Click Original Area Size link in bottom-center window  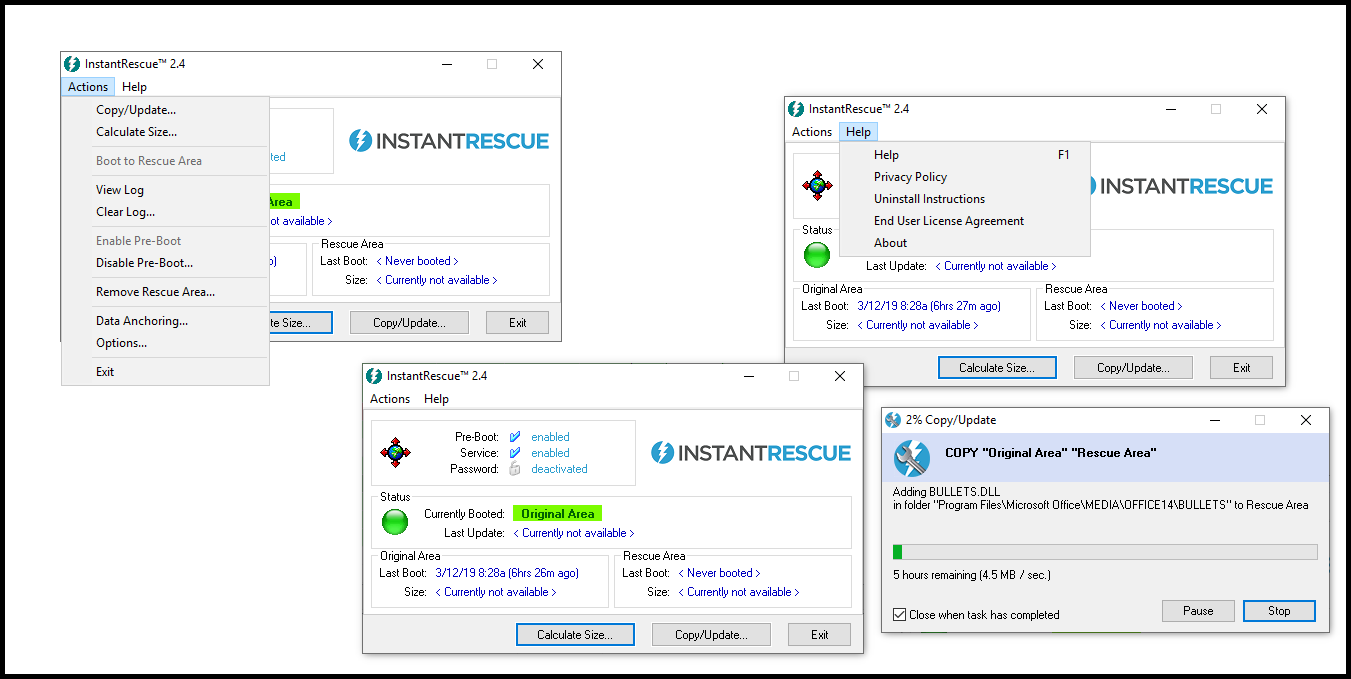tap(496, 592)
